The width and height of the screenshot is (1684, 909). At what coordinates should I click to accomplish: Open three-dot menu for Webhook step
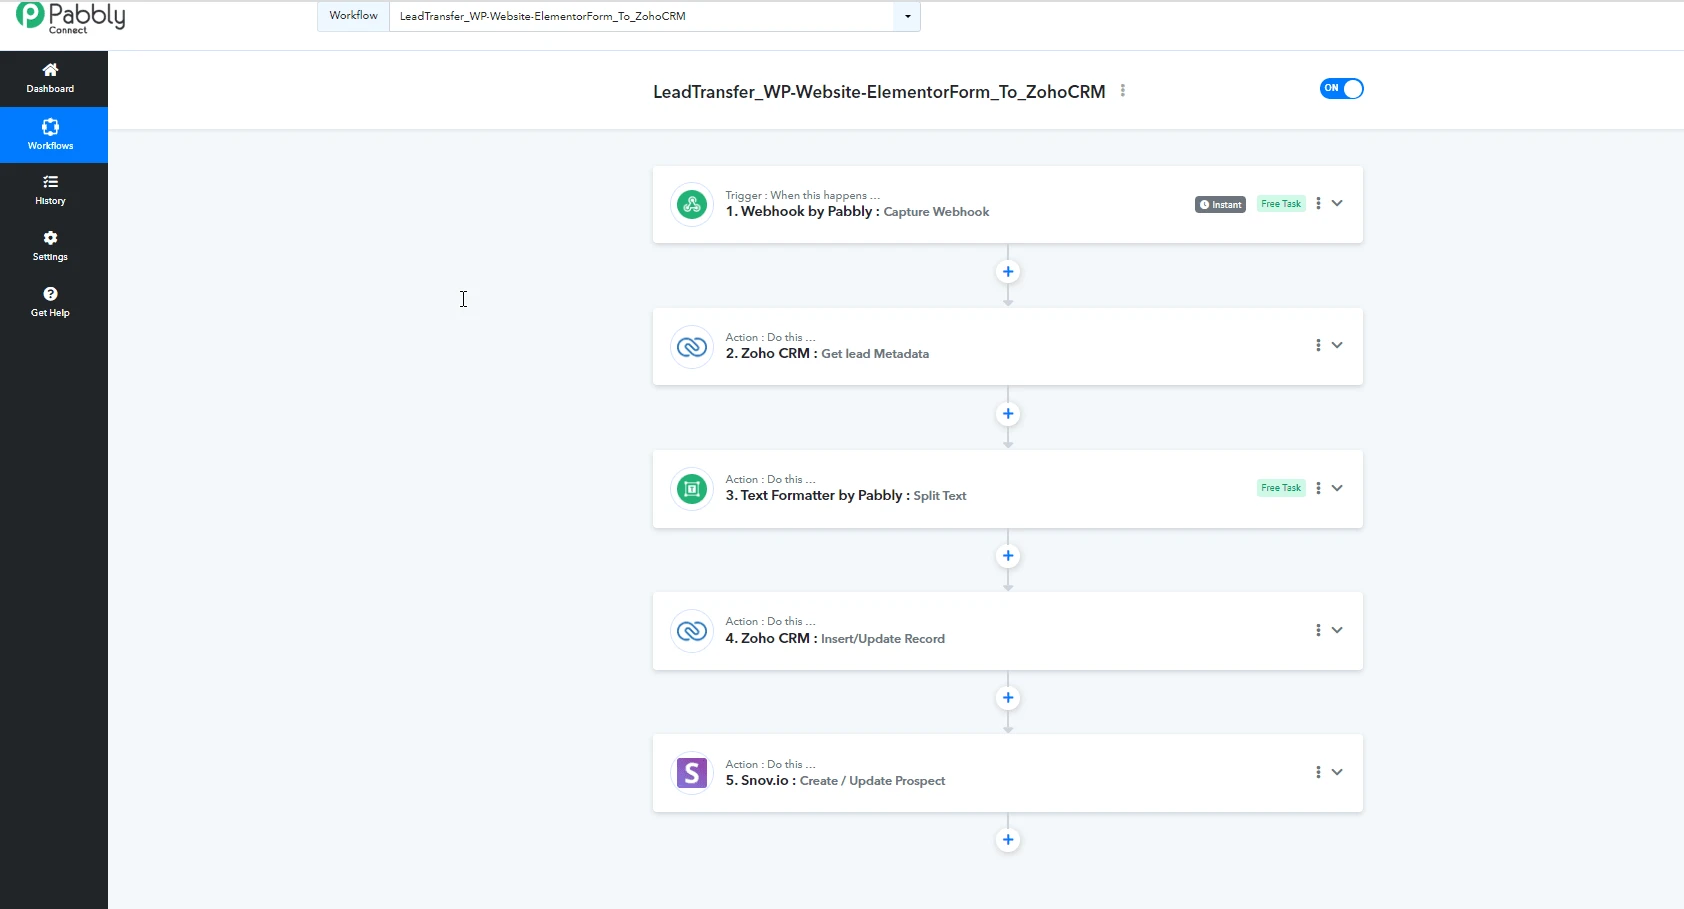pos(1318,203)
